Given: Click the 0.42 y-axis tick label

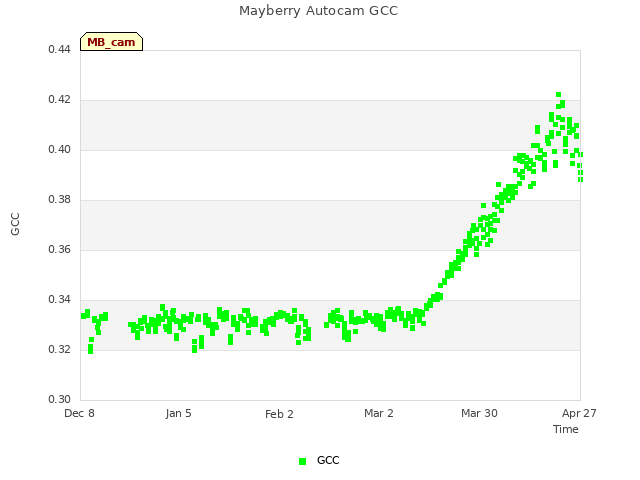Looking at the screenshot, I should click(x=59, y=100).
